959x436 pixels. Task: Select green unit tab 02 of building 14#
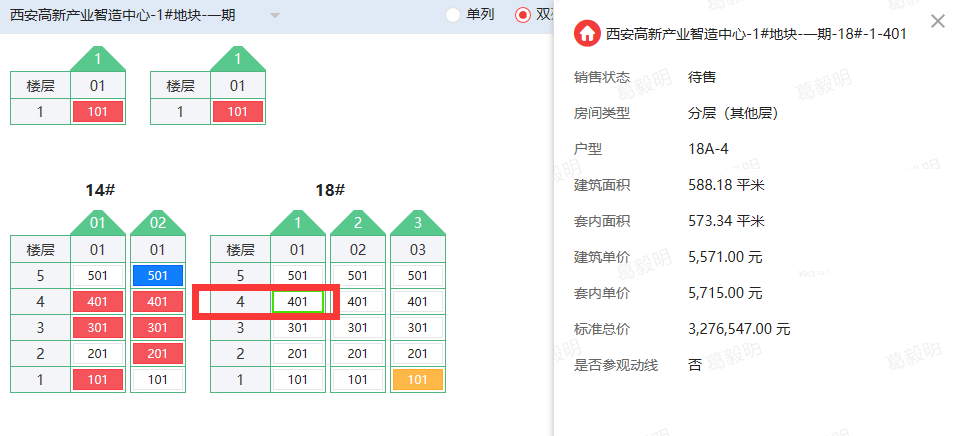[x=157, y=222]
